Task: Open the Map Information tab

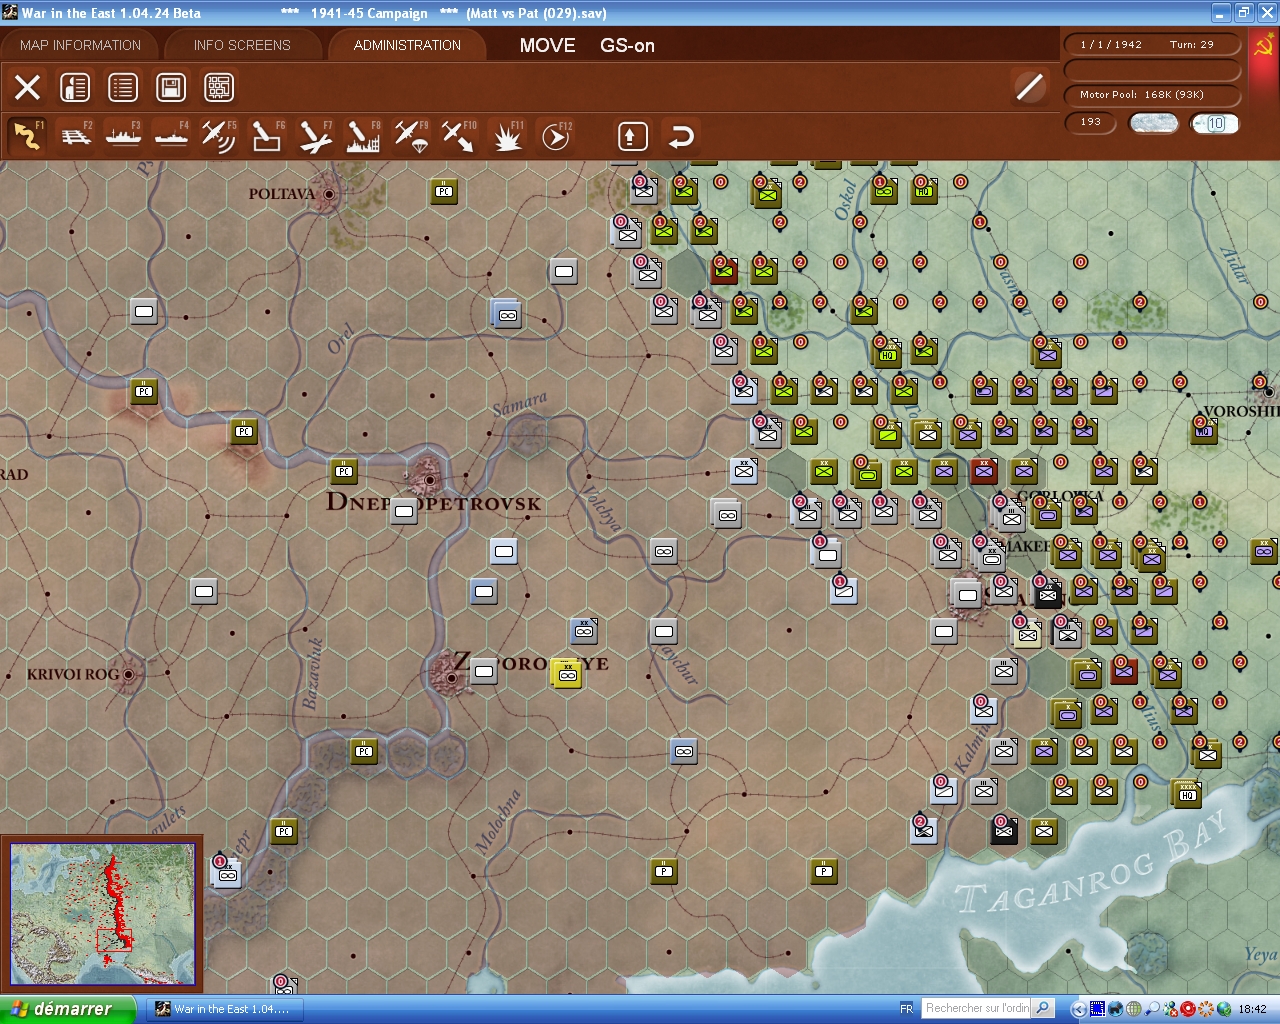Action: pyautogui.click(x=80, y=45)
